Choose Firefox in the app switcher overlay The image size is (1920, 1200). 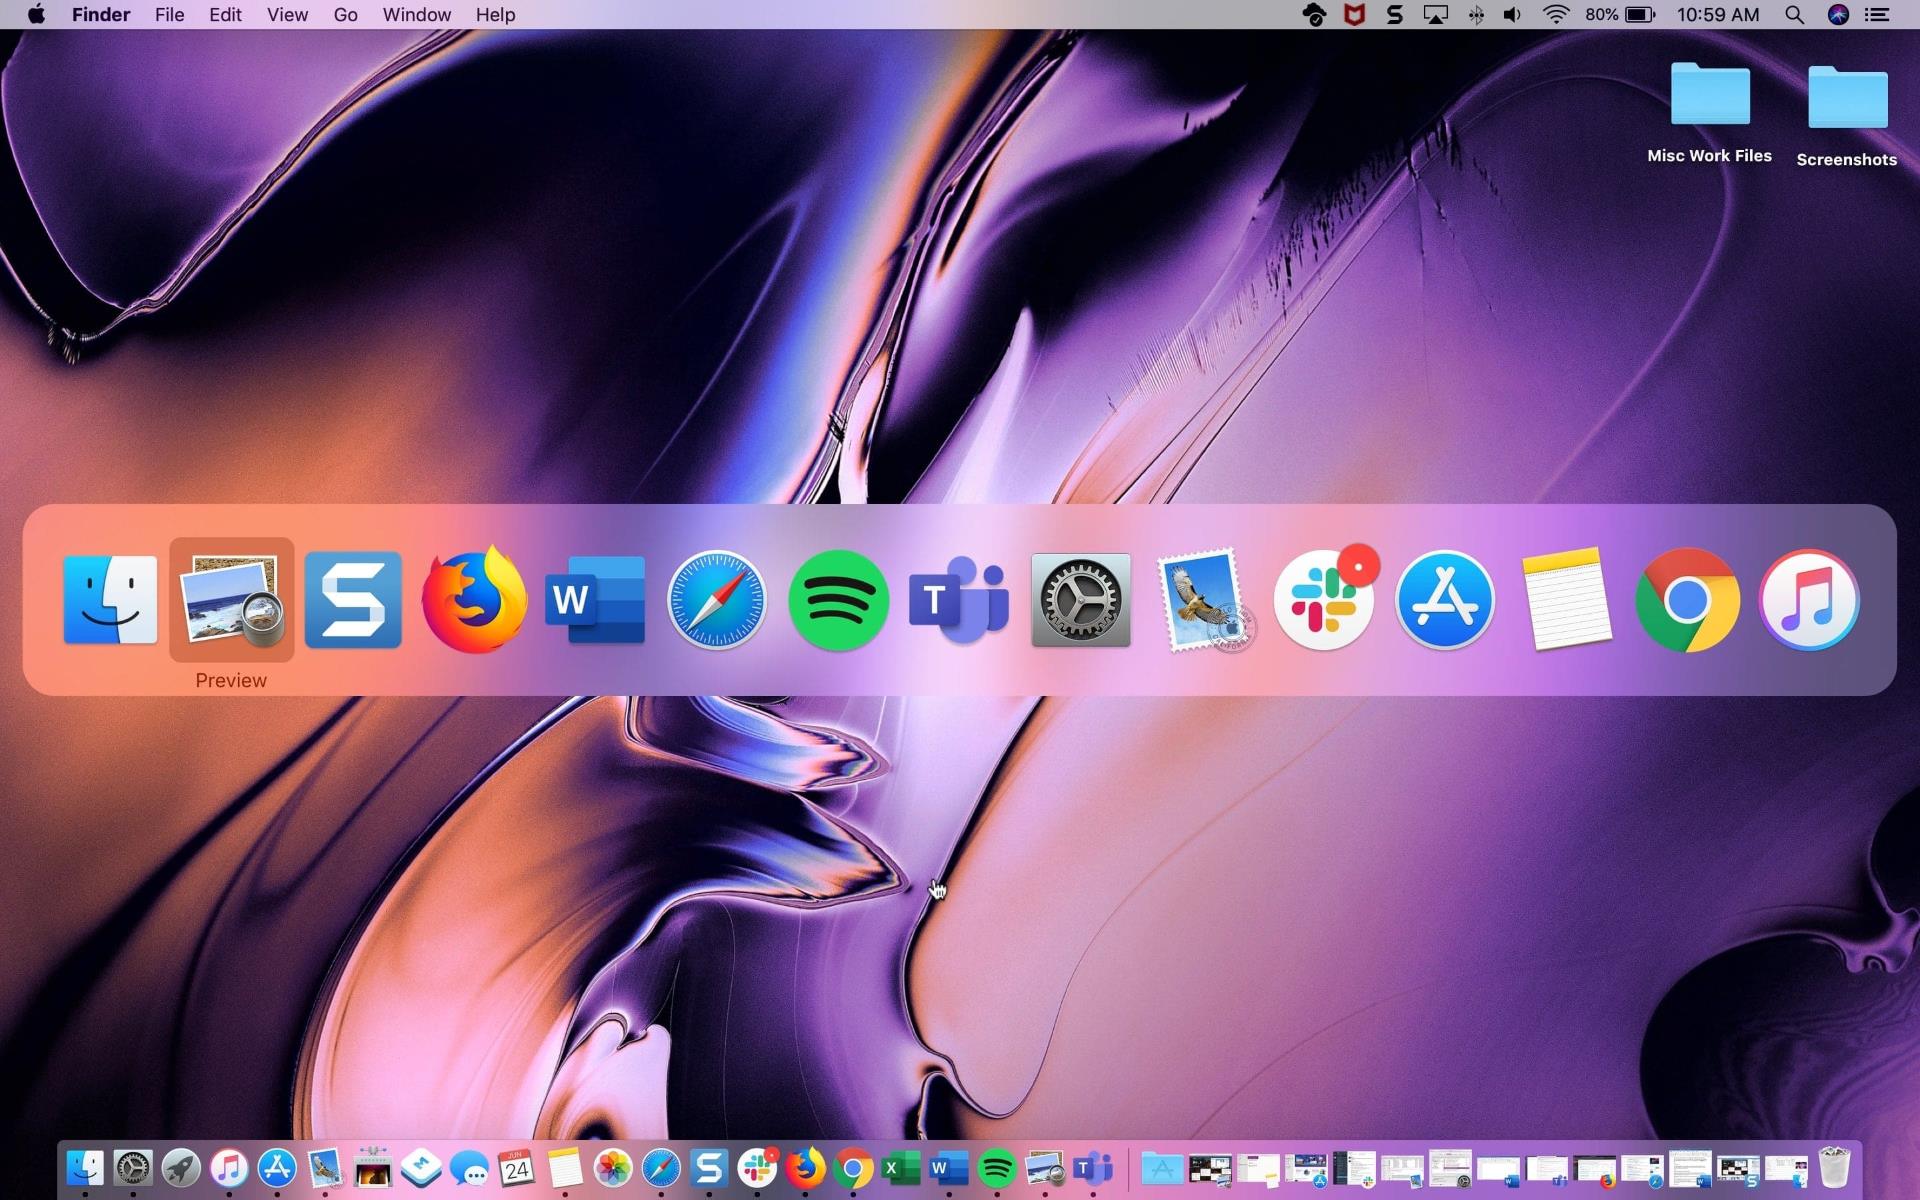pos(474,600)
